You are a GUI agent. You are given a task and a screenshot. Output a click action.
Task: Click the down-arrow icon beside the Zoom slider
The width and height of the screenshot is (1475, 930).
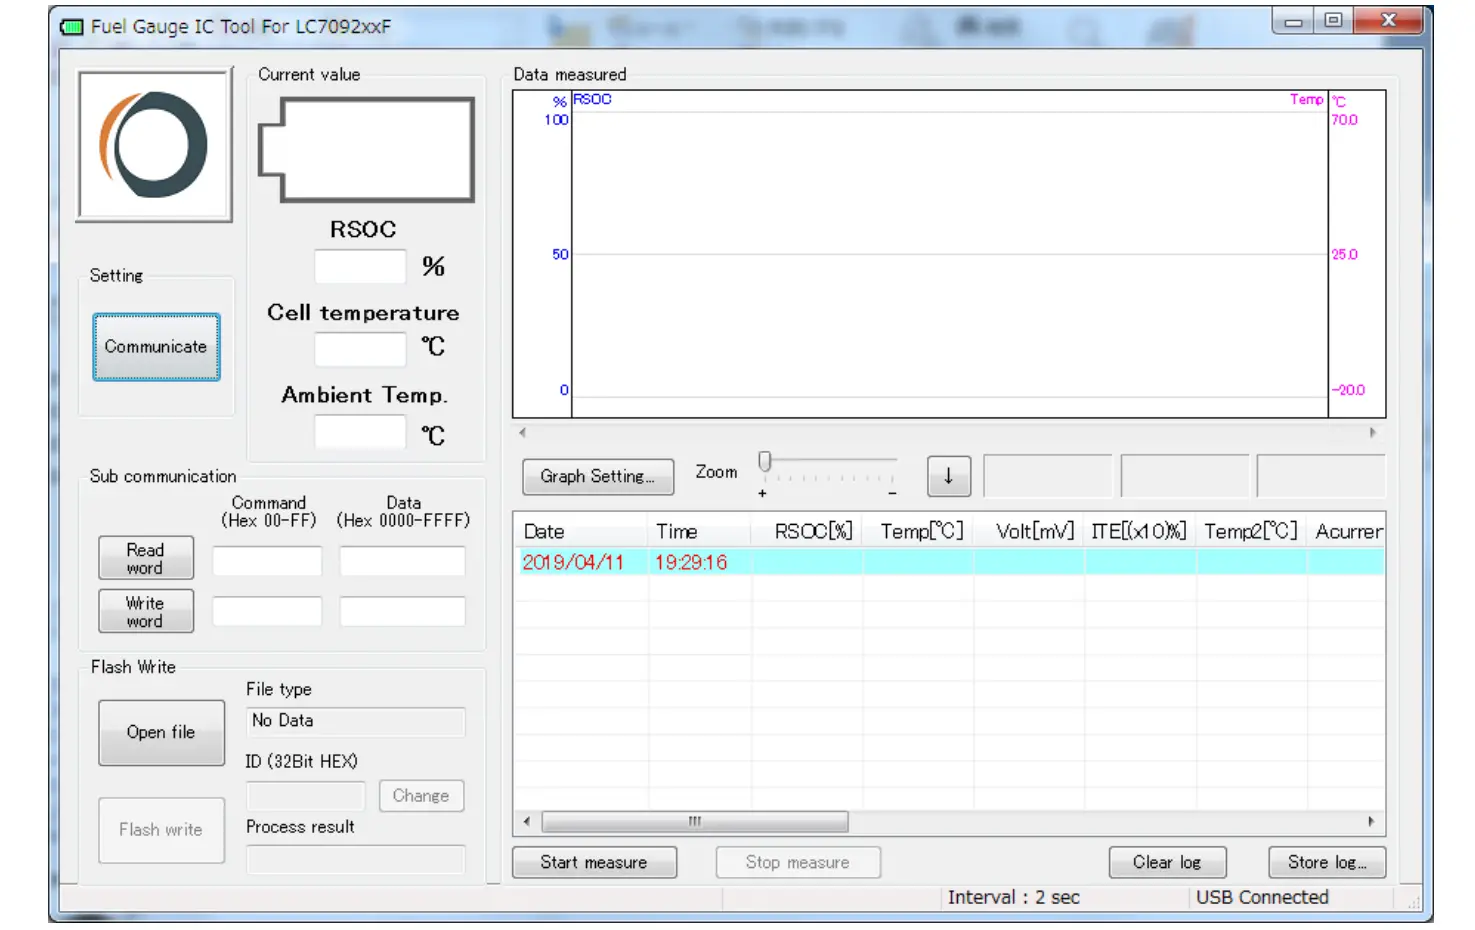click(x=947, y=476)
